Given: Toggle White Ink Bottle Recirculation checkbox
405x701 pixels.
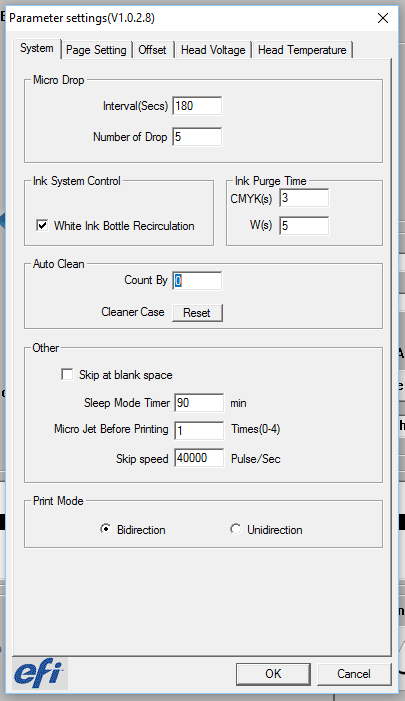Looking at the screenshot, I should point(42,225).
